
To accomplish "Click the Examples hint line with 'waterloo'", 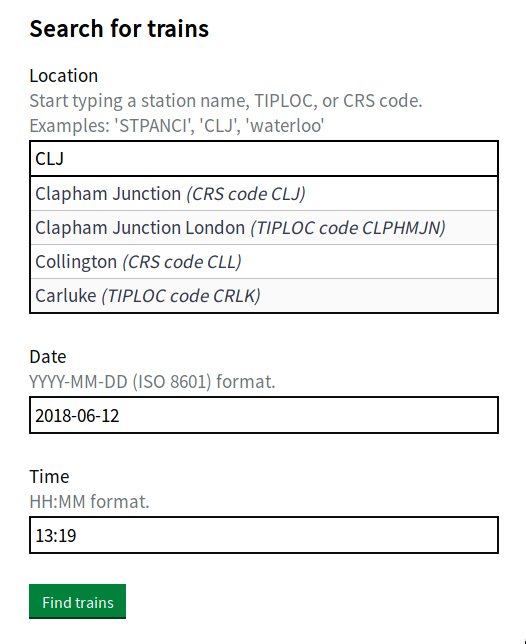I will (x=177, y=126).
